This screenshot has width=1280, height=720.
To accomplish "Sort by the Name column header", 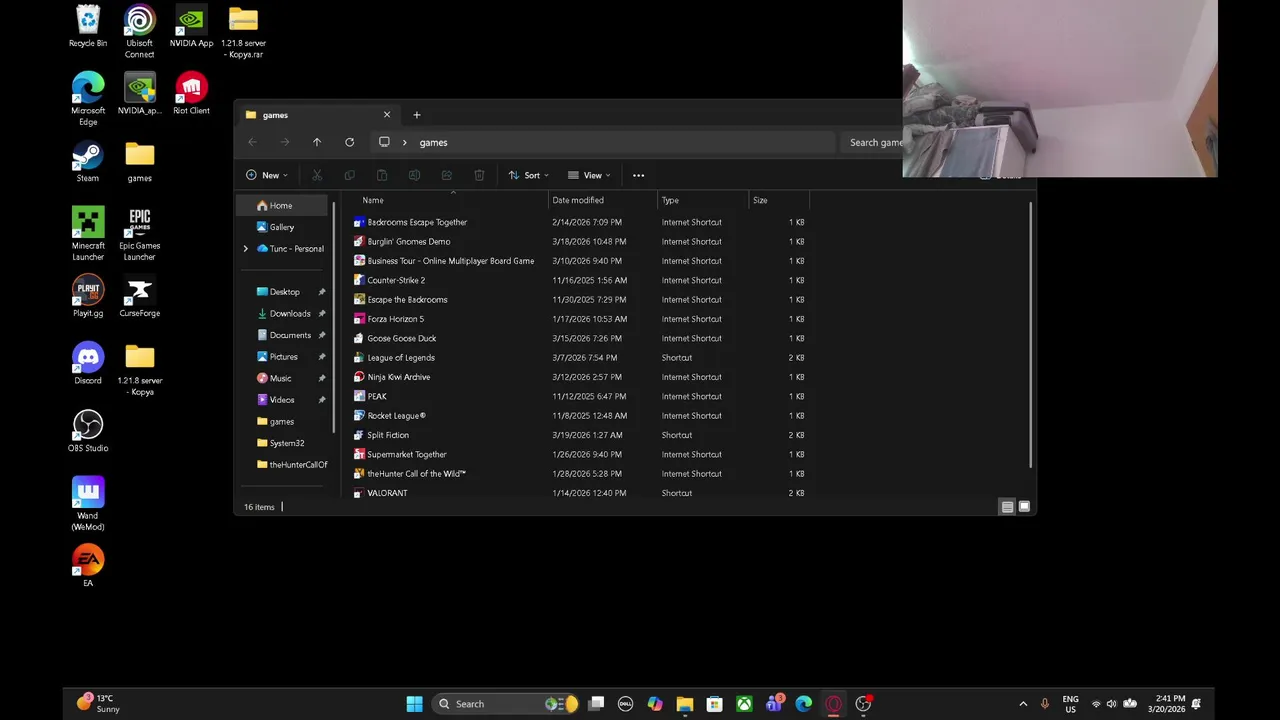I will point(452,200).
